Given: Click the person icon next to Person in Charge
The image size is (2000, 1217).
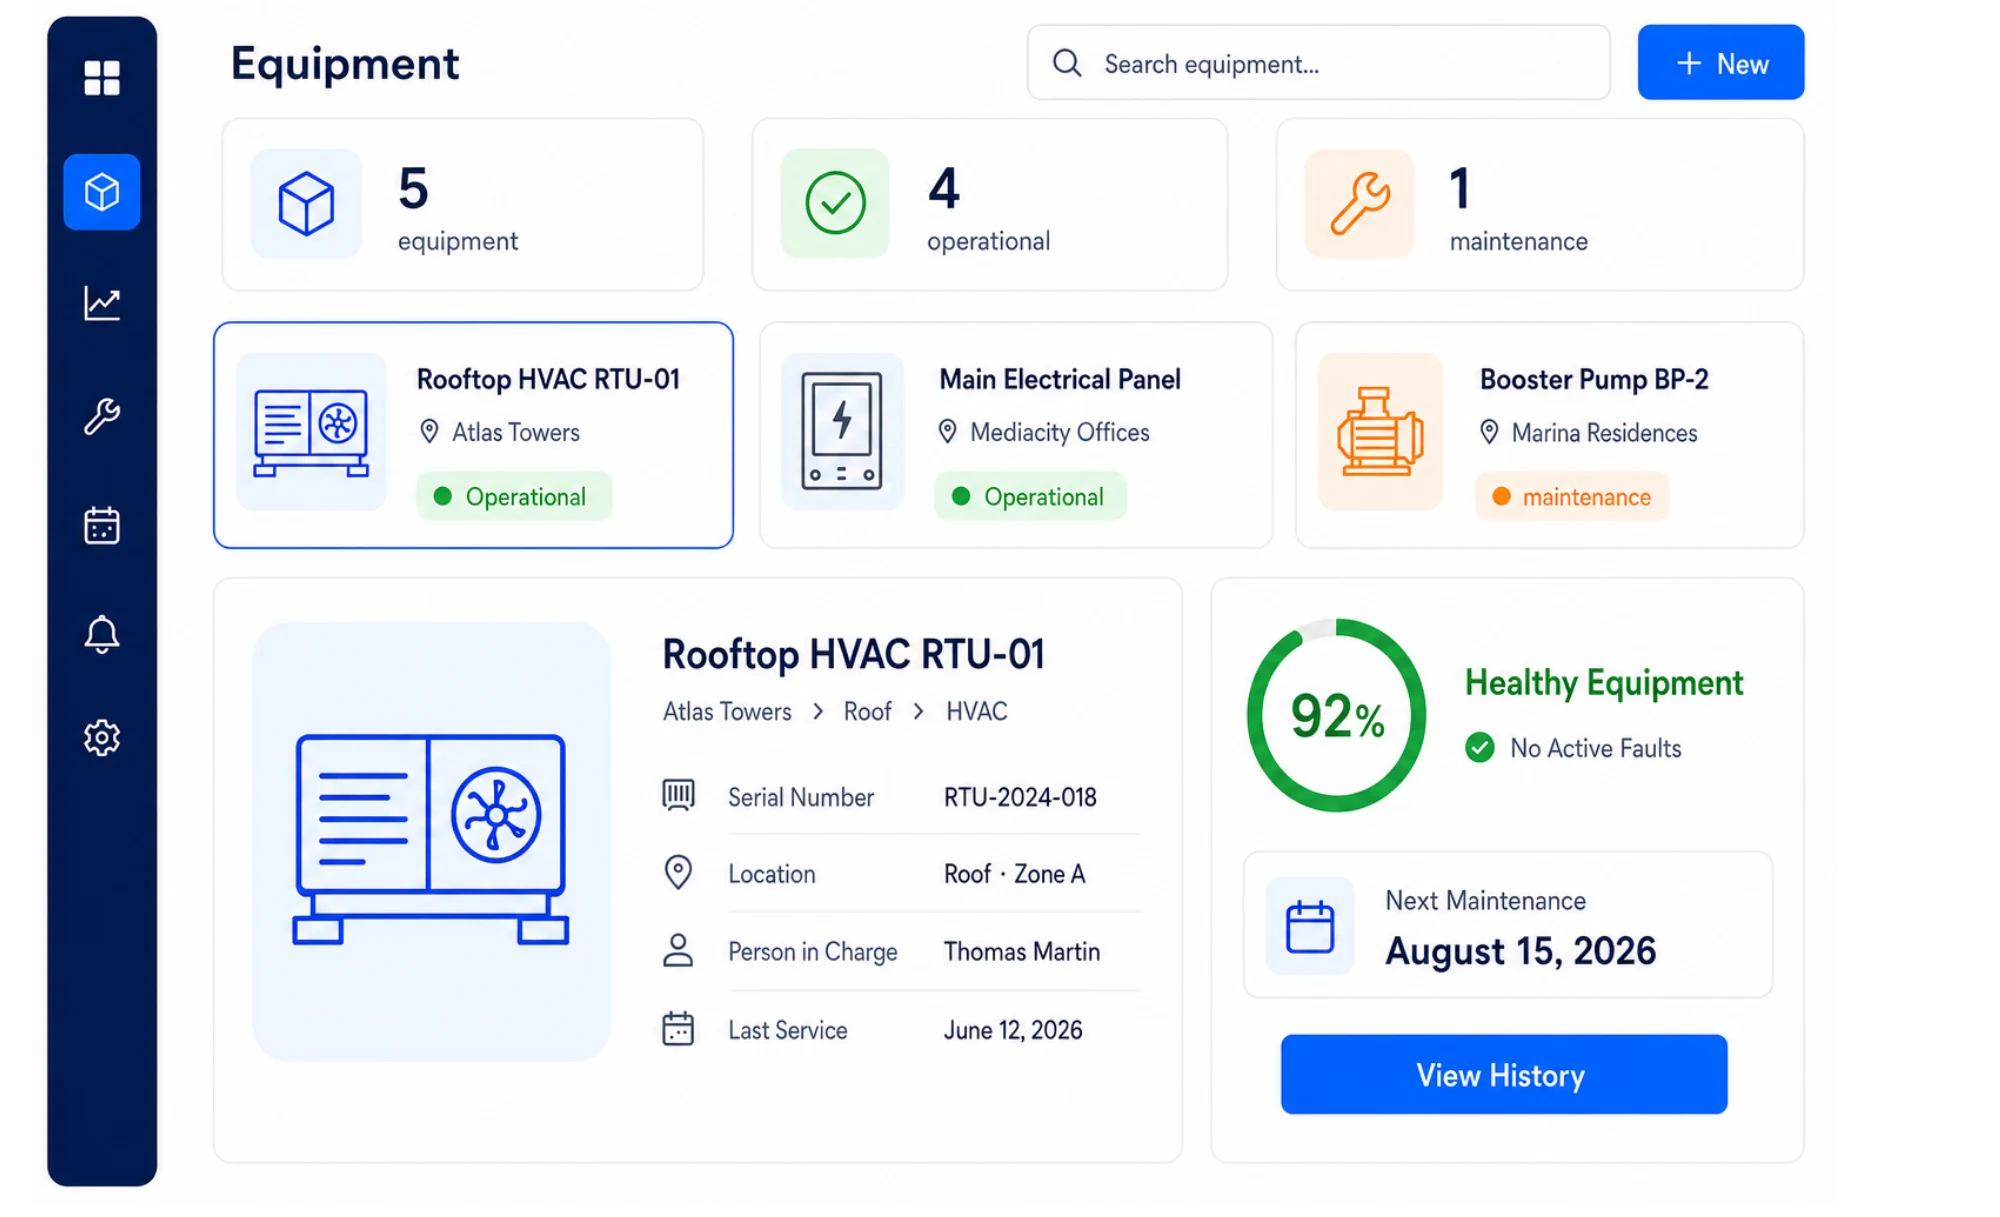Looking at the screenshot, I should pos(678,950).
